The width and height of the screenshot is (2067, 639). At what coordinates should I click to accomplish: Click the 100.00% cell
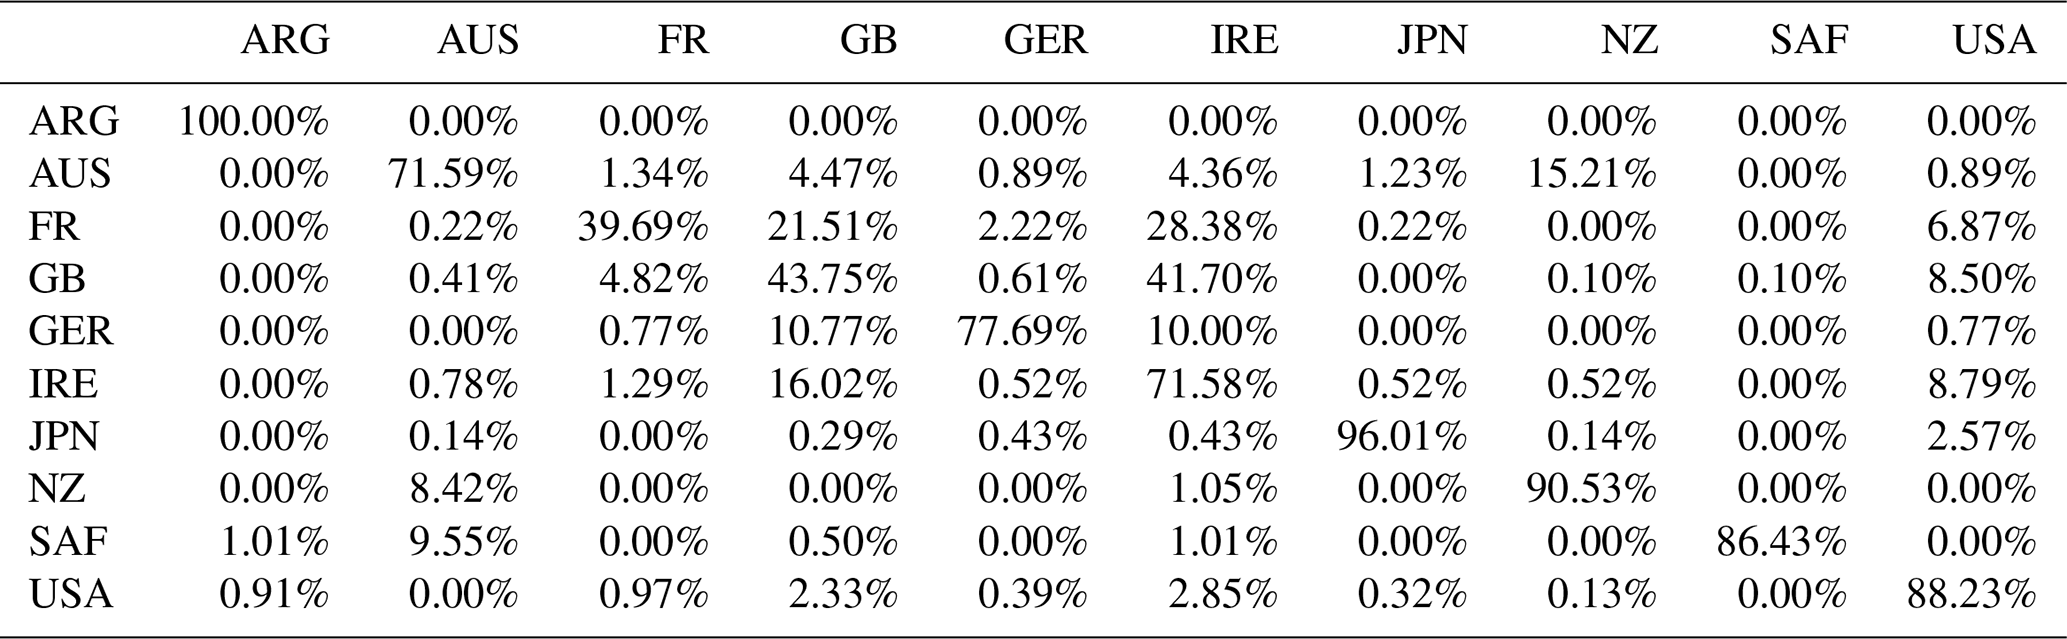coord(254,122)
